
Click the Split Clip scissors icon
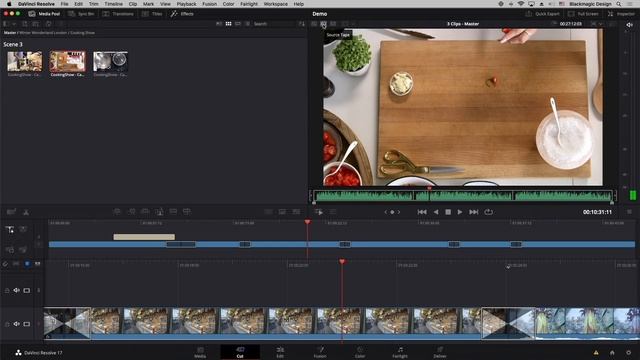[26, 211]
